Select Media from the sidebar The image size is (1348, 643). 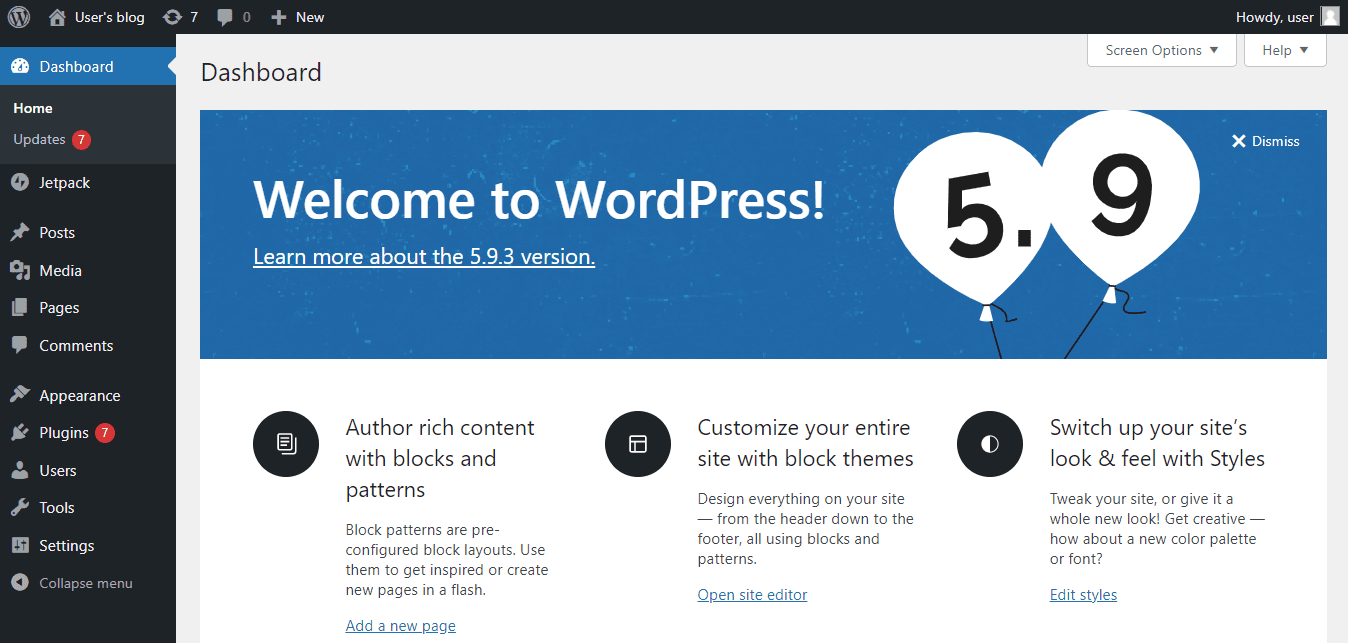(60, 269)
